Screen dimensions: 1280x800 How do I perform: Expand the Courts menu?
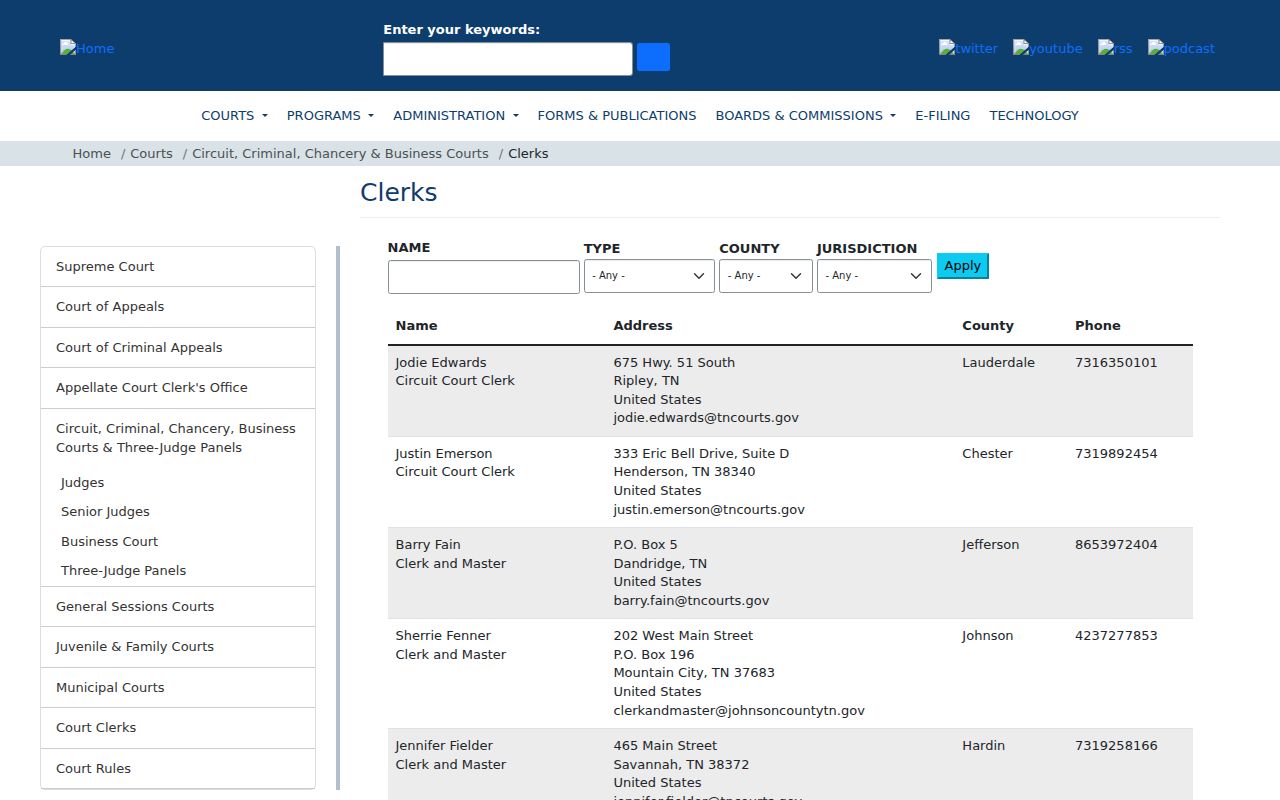[x=234, y=115]
